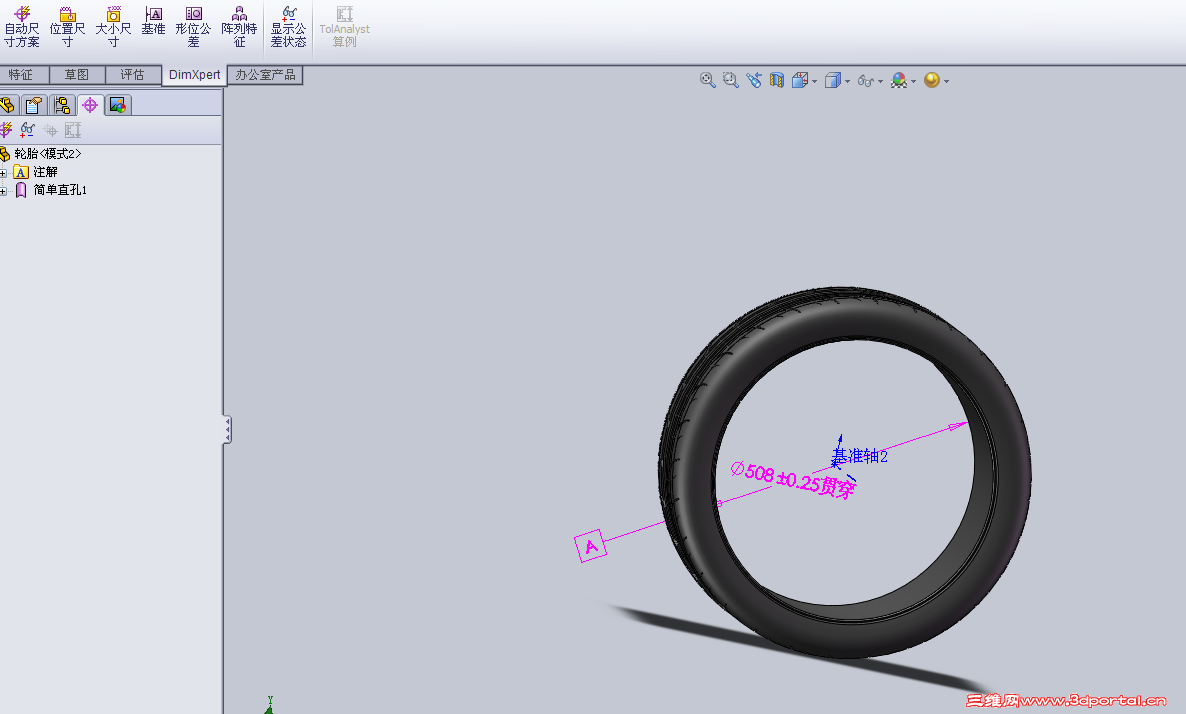1186x714 pixels.
Task: Open the 办公室产品 tab
Action: click(x=265, y=75)
